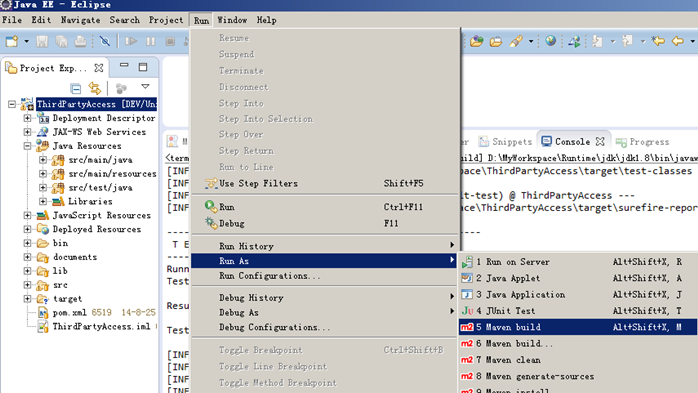Expand the Deployment Descriptor node
The image size is (698, 393).
tap(28, 118)
